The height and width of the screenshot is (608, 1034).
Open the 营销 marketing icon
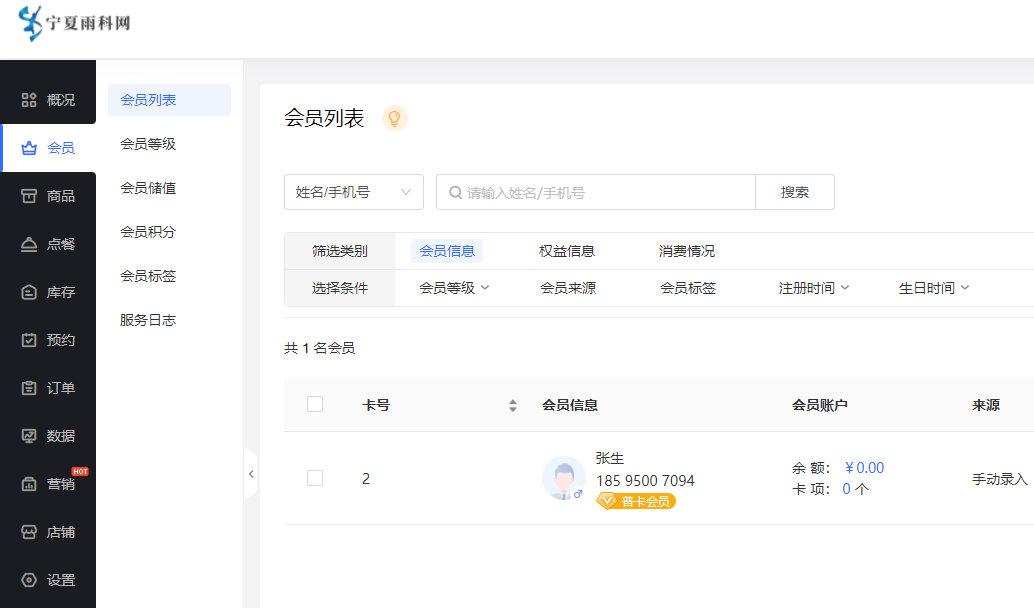click(29, 484)
